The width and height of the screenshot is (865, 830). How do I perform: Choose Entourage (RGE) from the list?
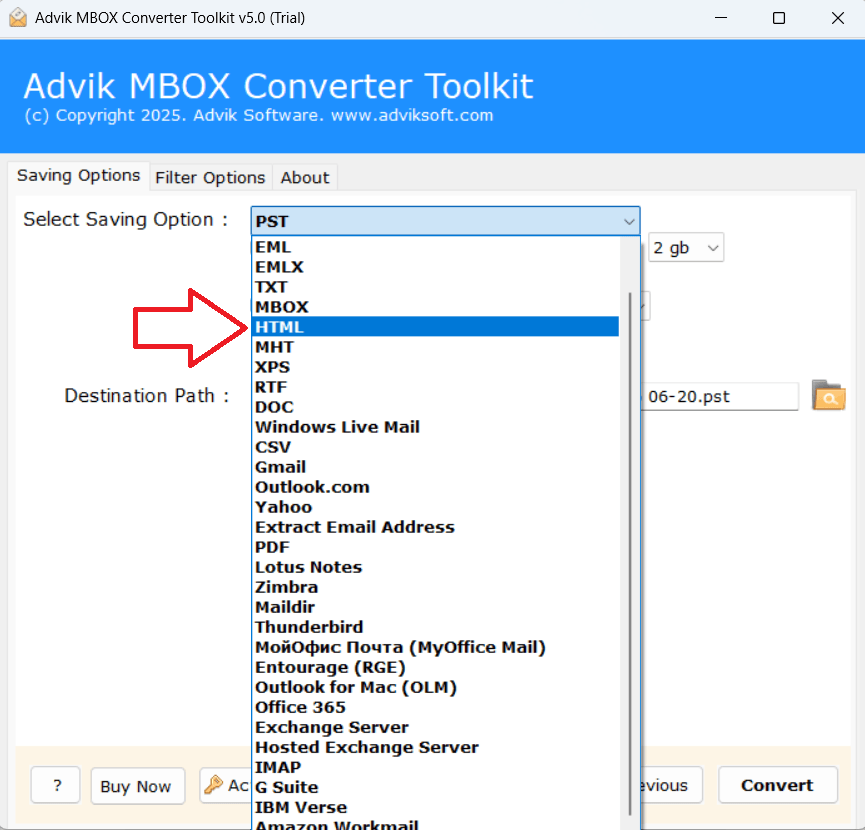(x=435, y=667)
